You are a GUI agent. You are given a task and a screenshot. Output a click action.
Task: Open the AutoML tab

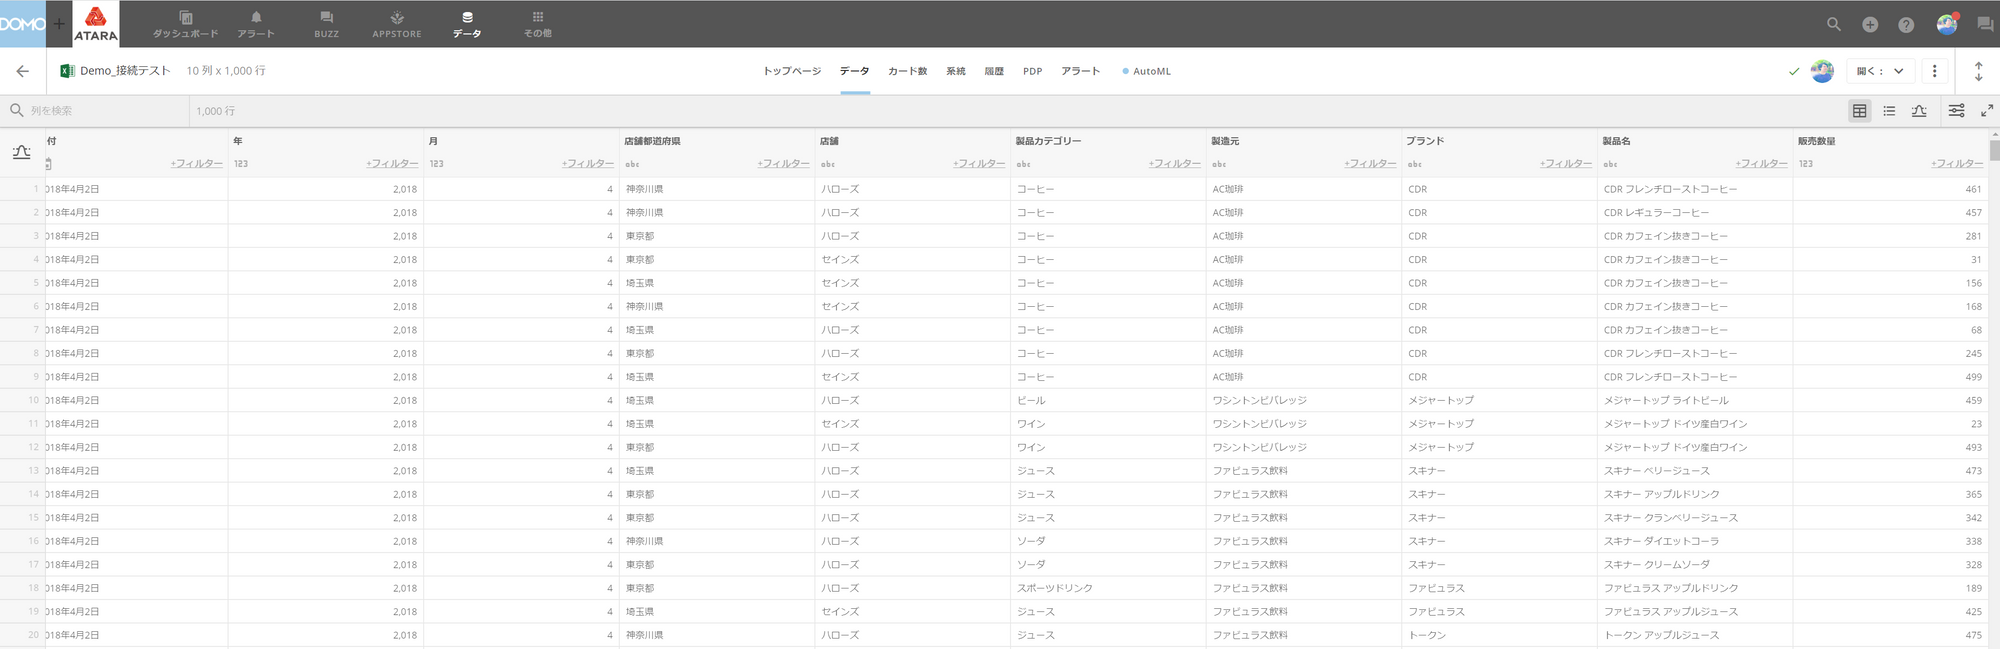(x=1147, y=71)
